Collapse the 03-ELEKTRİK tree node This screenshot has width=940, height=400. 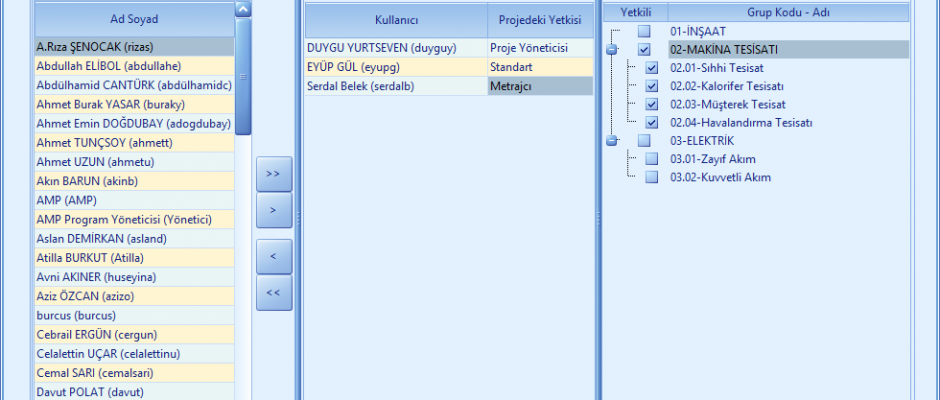point(612,141)
